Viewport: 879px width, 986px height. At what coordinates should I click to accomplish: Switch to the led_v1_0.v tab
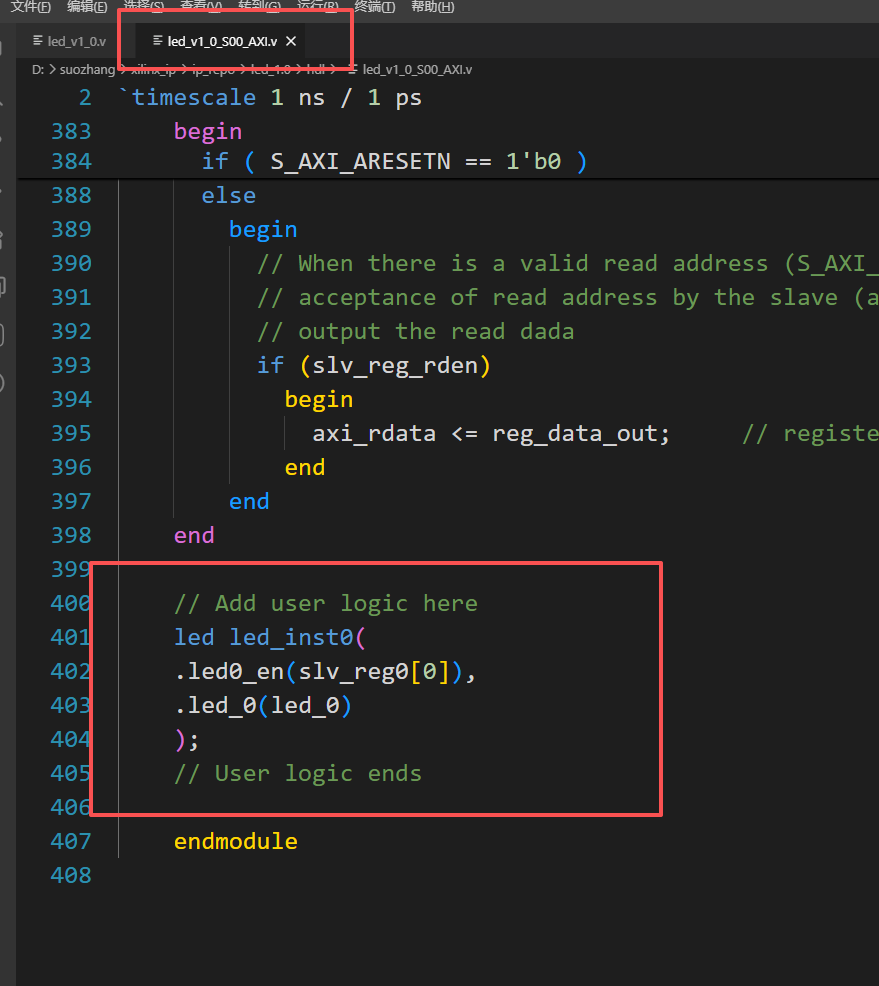point(70,42)
